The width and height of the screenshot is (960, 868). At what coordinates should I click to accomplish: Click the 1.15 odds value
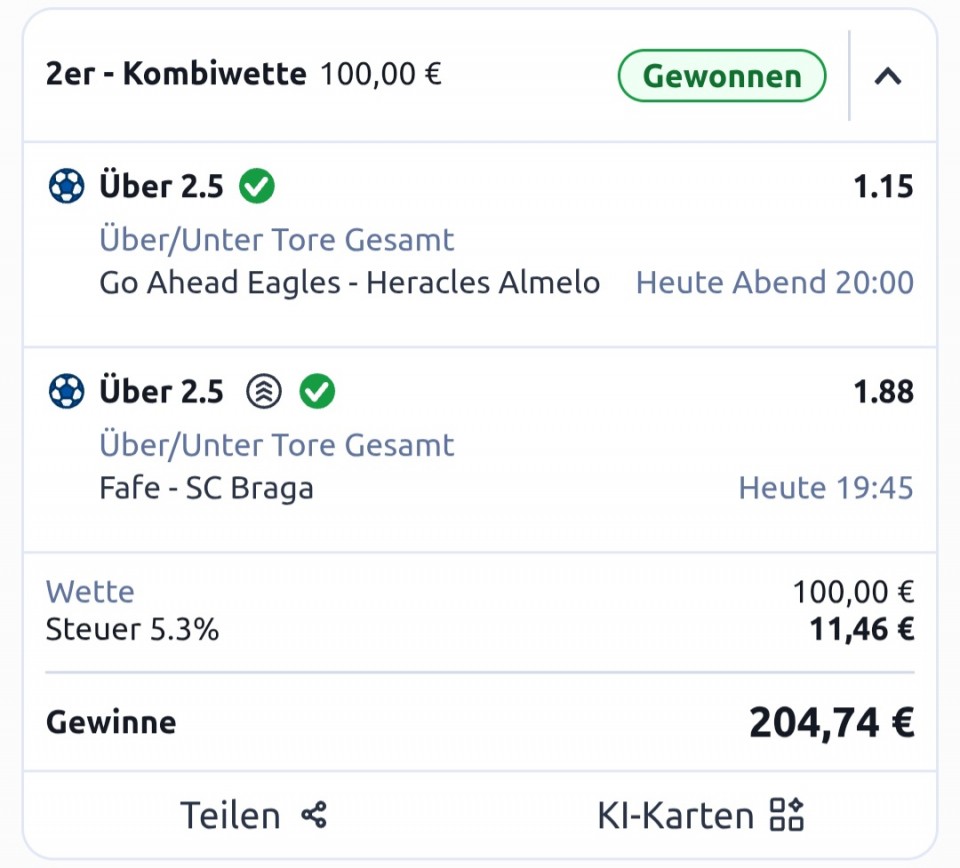[x=883, y=187]
